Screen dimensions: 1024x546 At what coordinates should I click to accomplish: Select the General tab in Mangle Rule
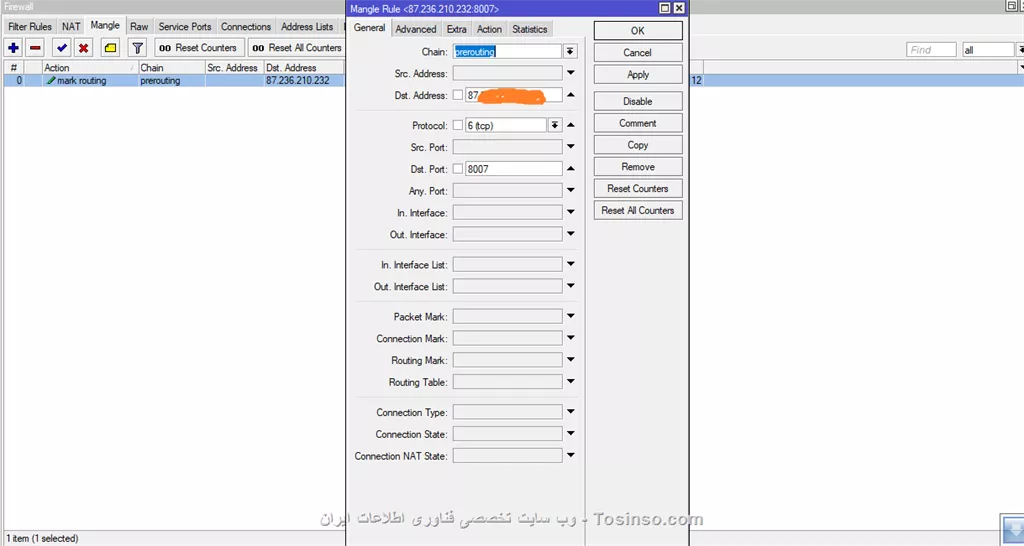coord(370,28)
